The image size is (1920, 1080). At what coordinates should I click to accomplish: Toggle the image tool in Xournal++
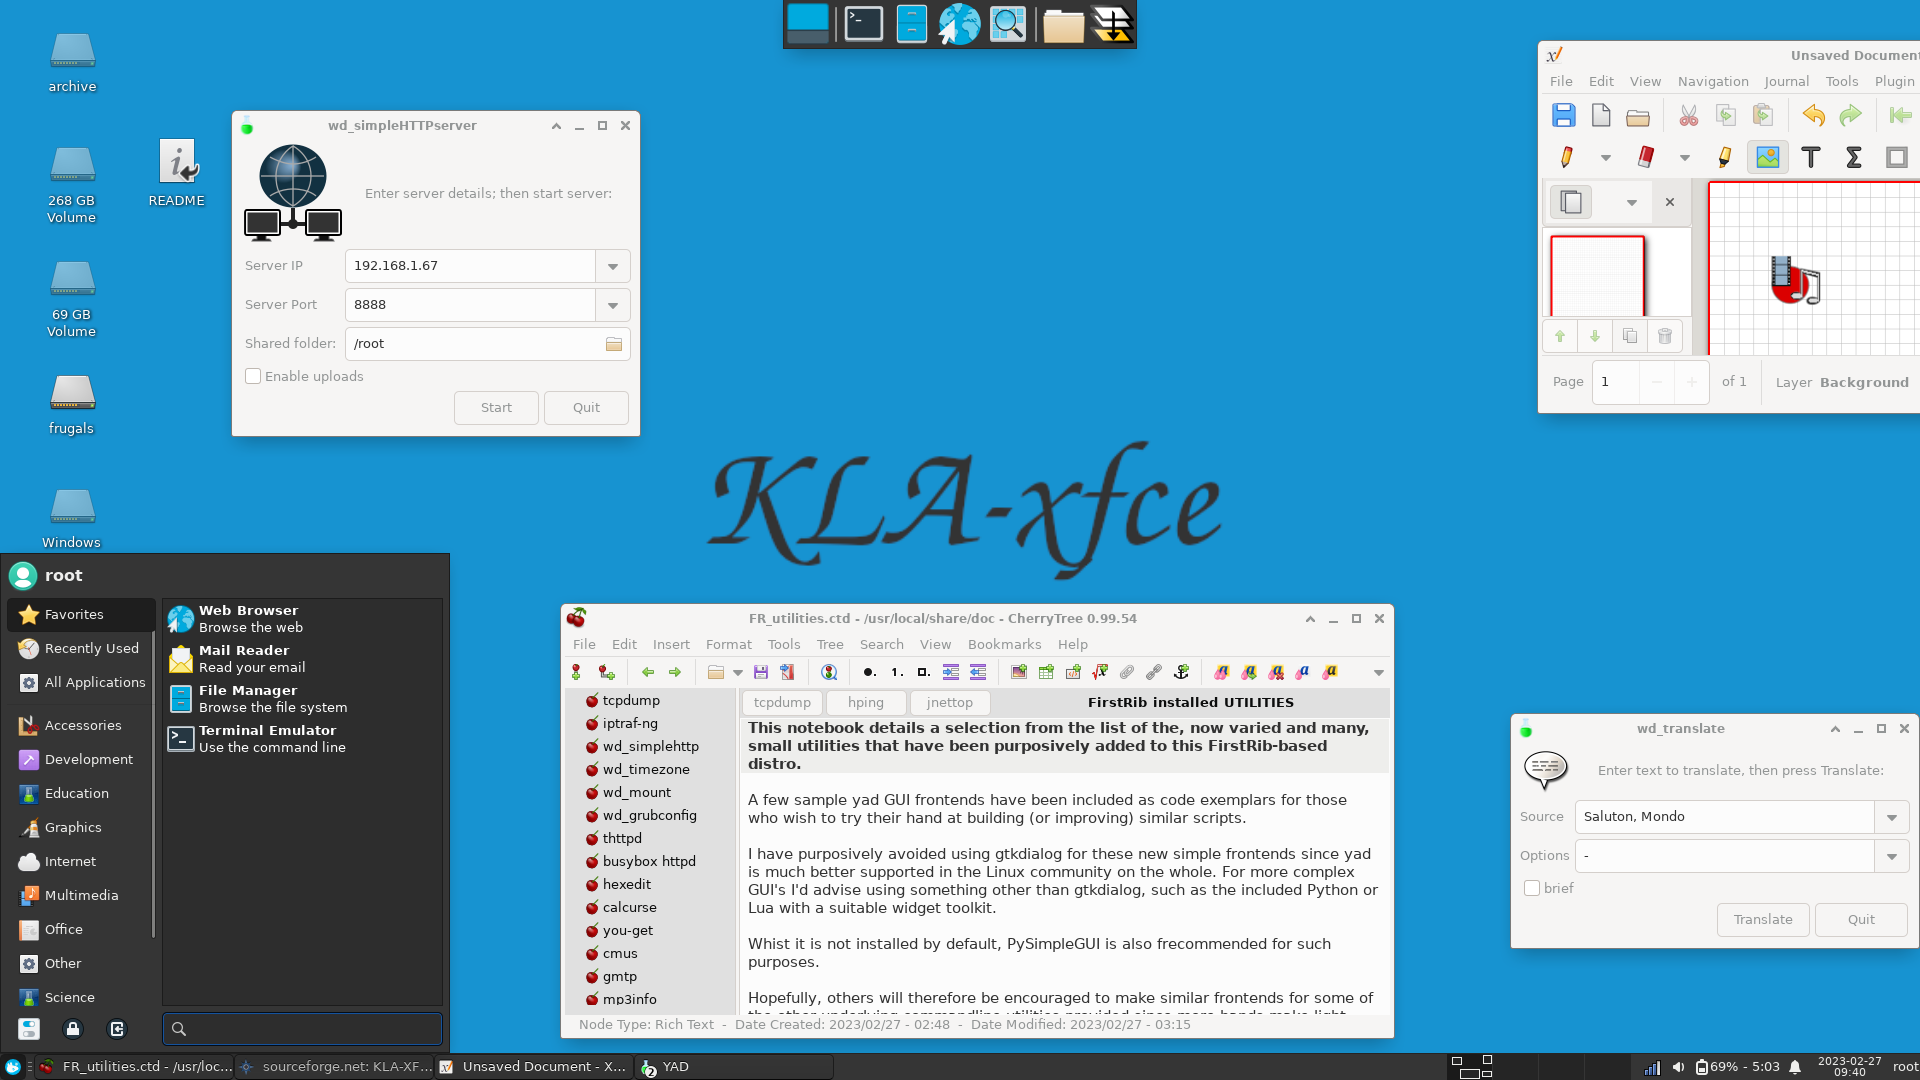pos(1767,157)
